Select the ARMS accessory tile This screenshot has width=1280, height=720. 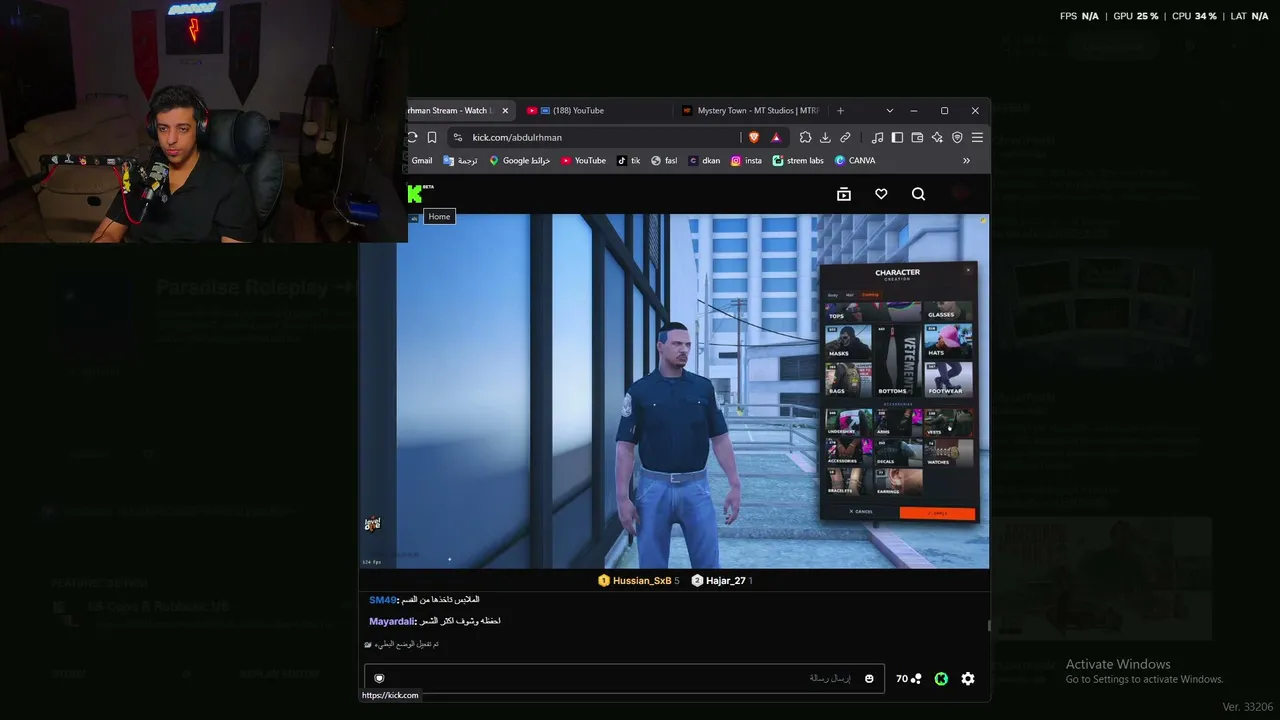[897, 422]
